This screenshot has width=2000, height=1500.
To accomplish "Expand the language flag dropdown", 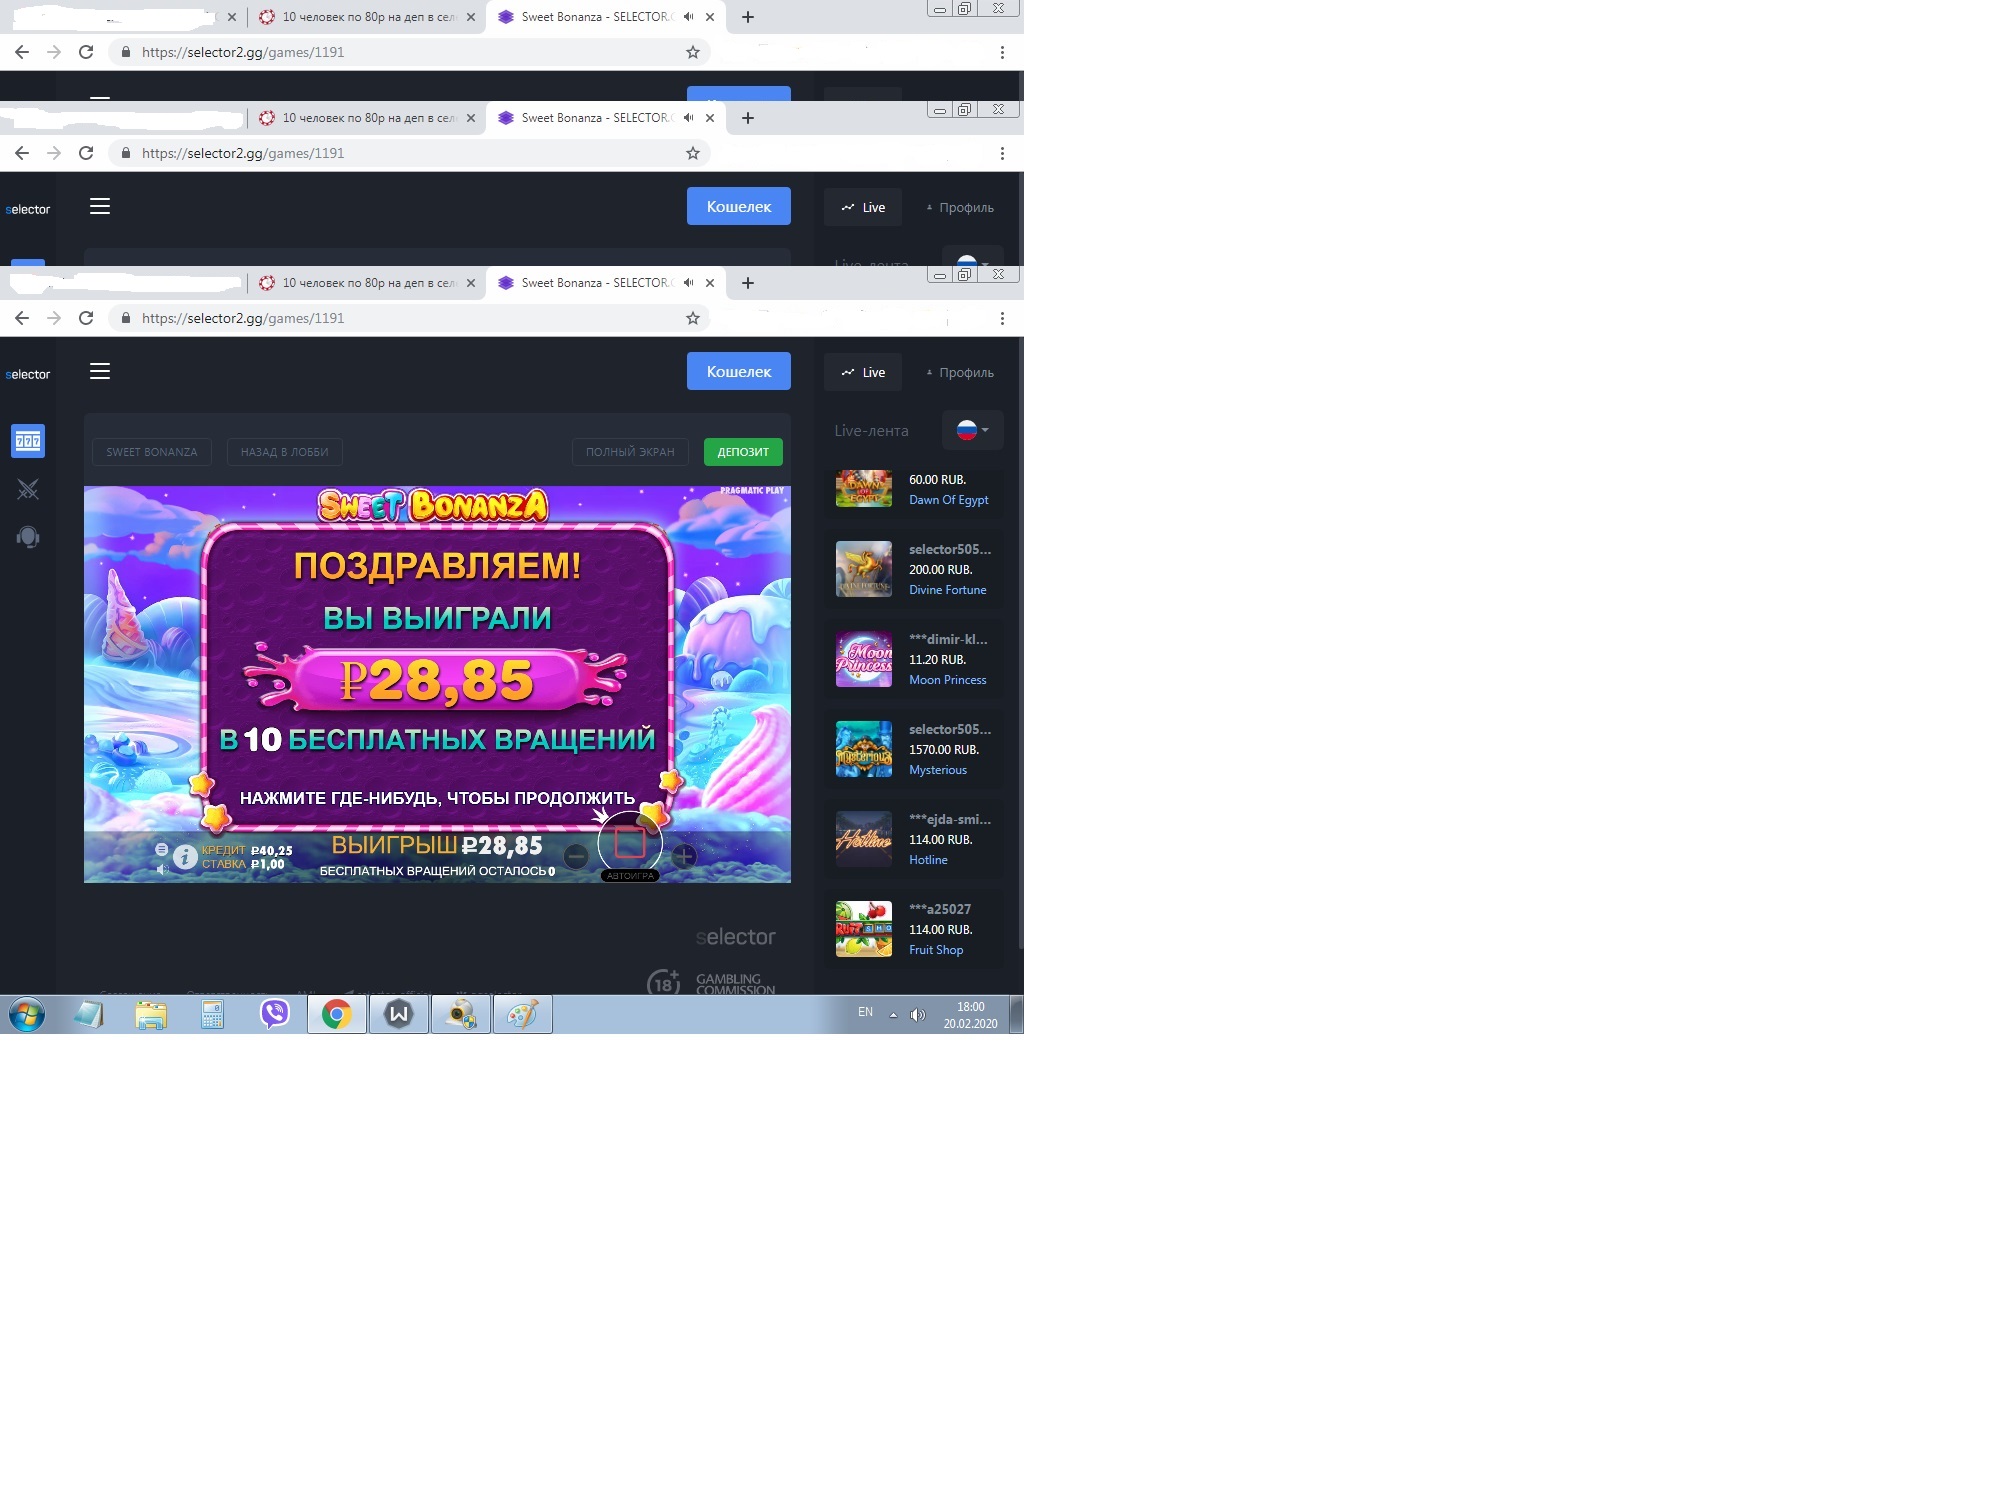I will tap(972, 430).
